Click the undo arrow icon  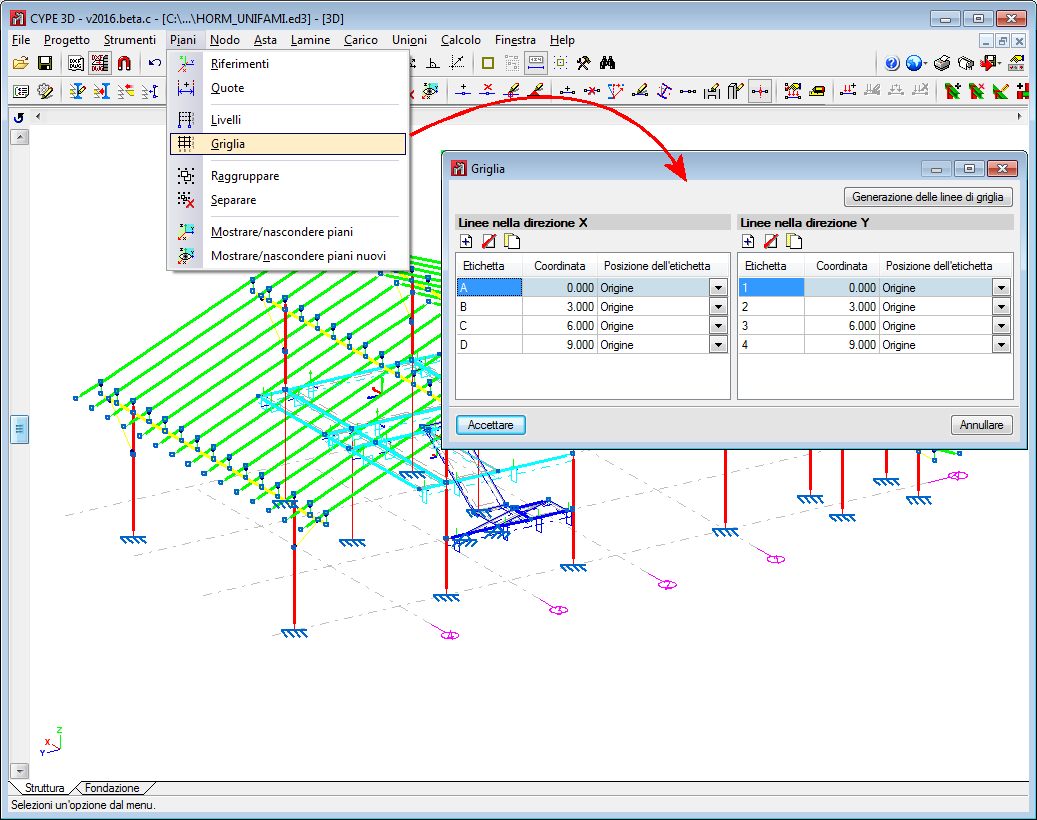pyautogui.click(x=155, y=63)
